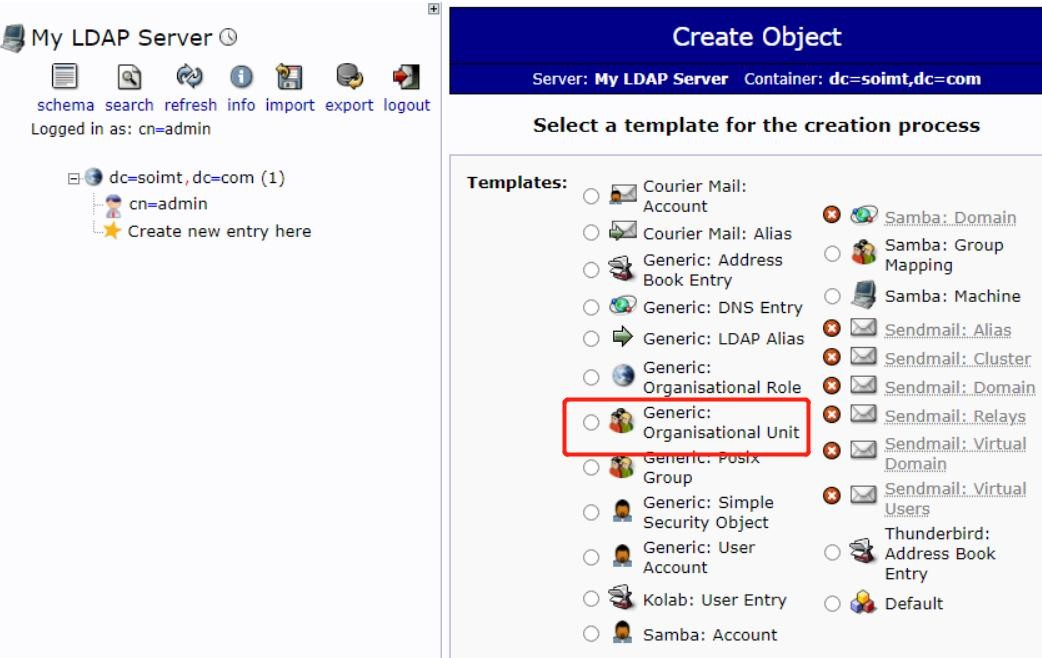Click Create new entry here
Screen dimensions: 1042x658
click(x=219, y=231)
